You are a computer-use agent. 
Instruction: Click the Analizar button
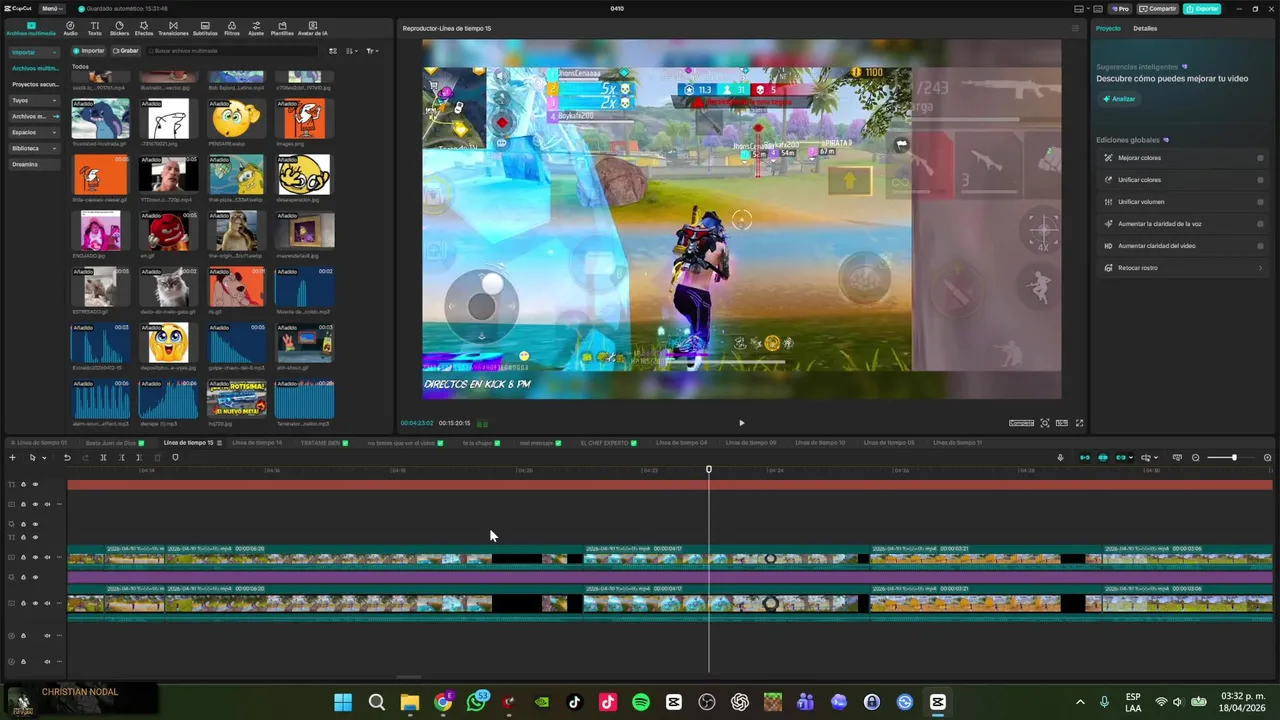tap(1119, 99)
